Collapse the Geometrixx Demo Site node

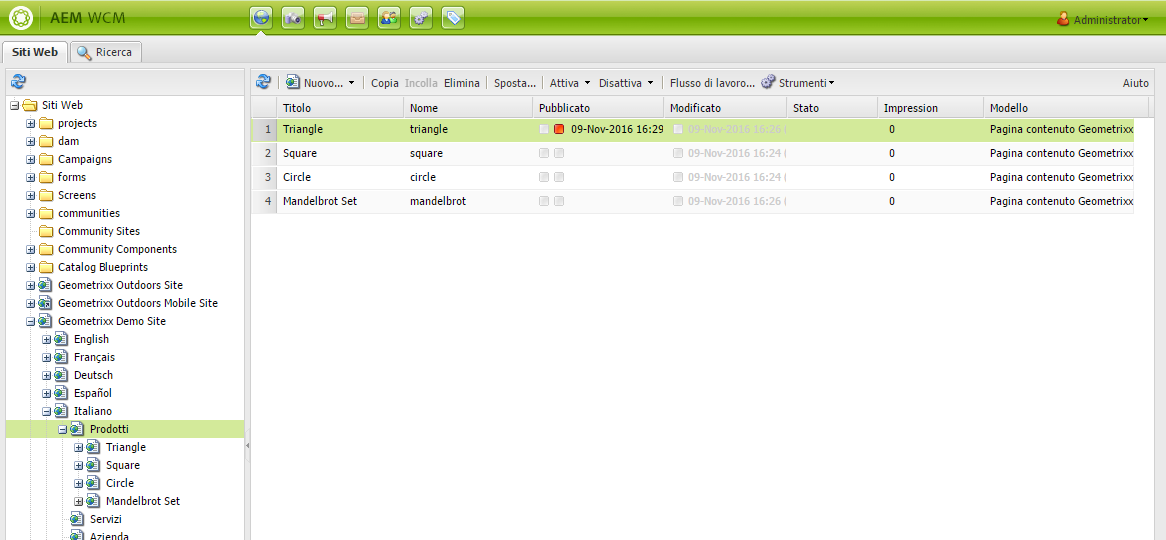tap(30, 321)
